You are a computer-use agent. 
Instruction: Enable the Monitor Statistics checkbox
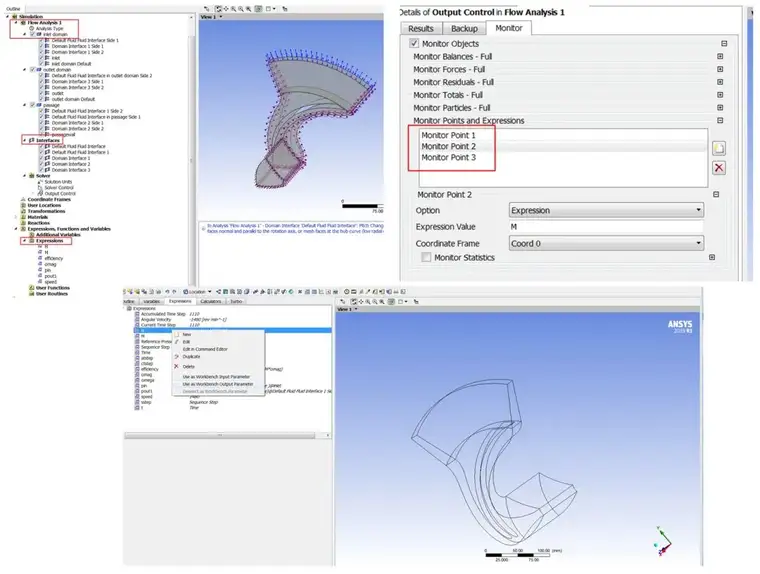pos(426,257)
